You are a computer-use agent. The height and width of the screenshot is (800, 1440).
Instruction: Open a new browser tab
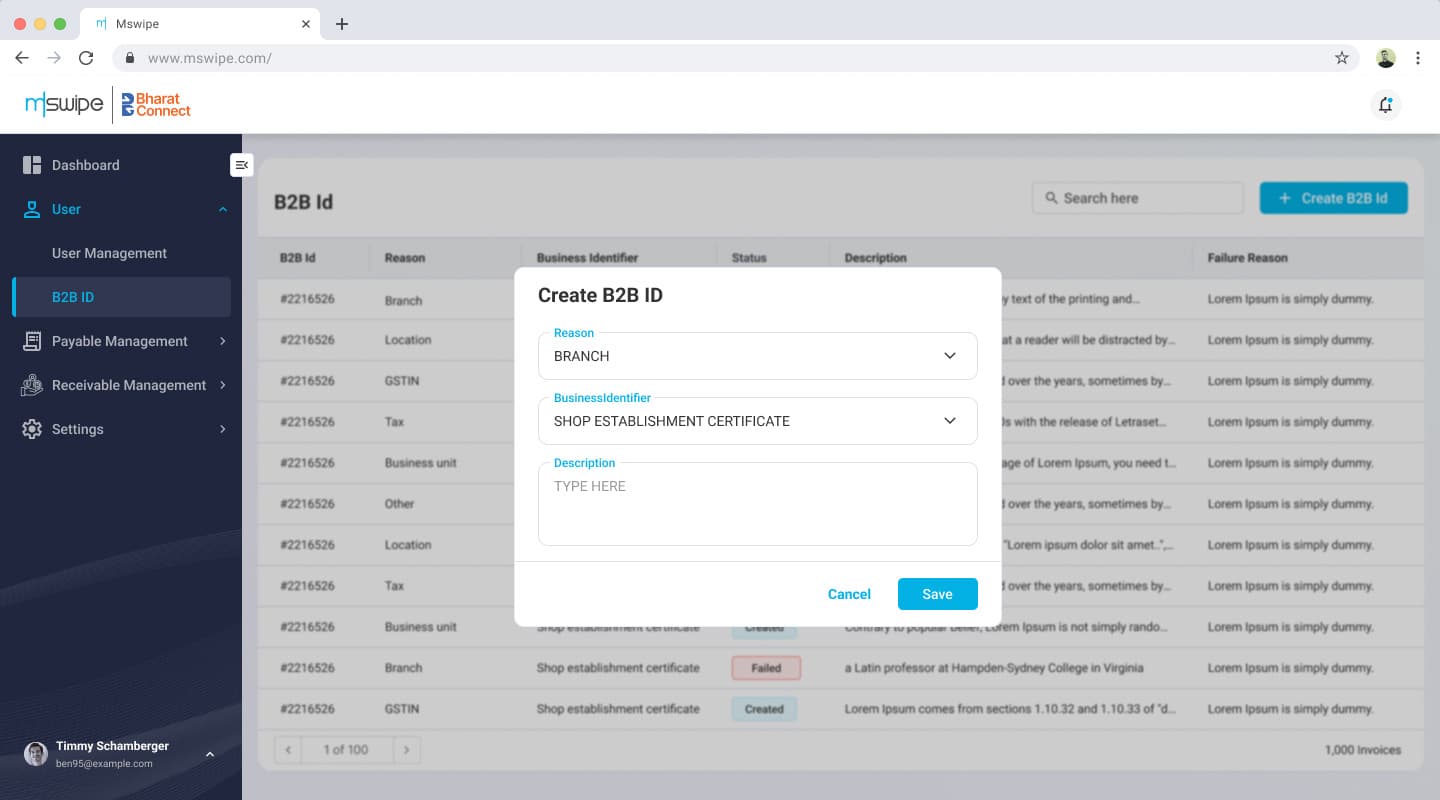(342, 24)
